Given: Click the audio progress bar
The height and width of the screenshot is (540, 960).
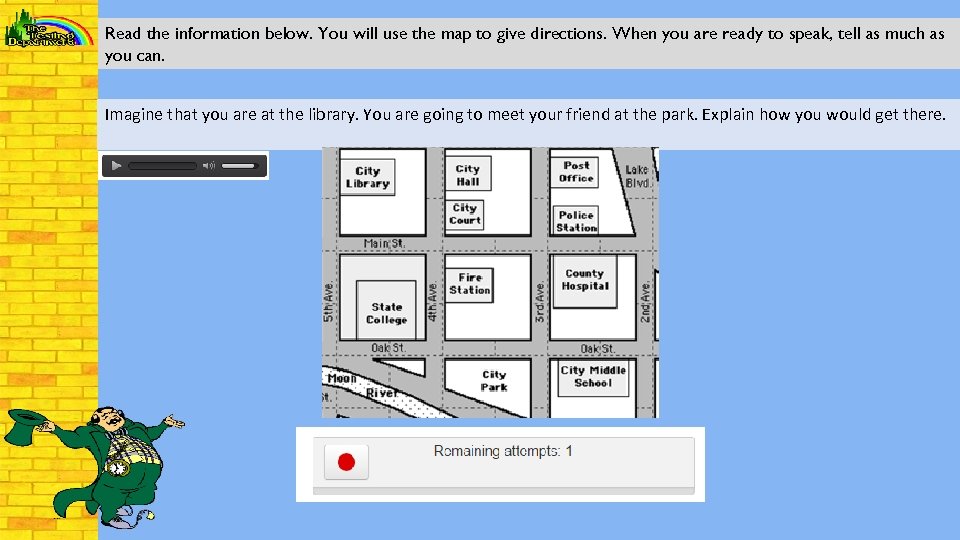Looking at the screenshot, I should (162, 165).
